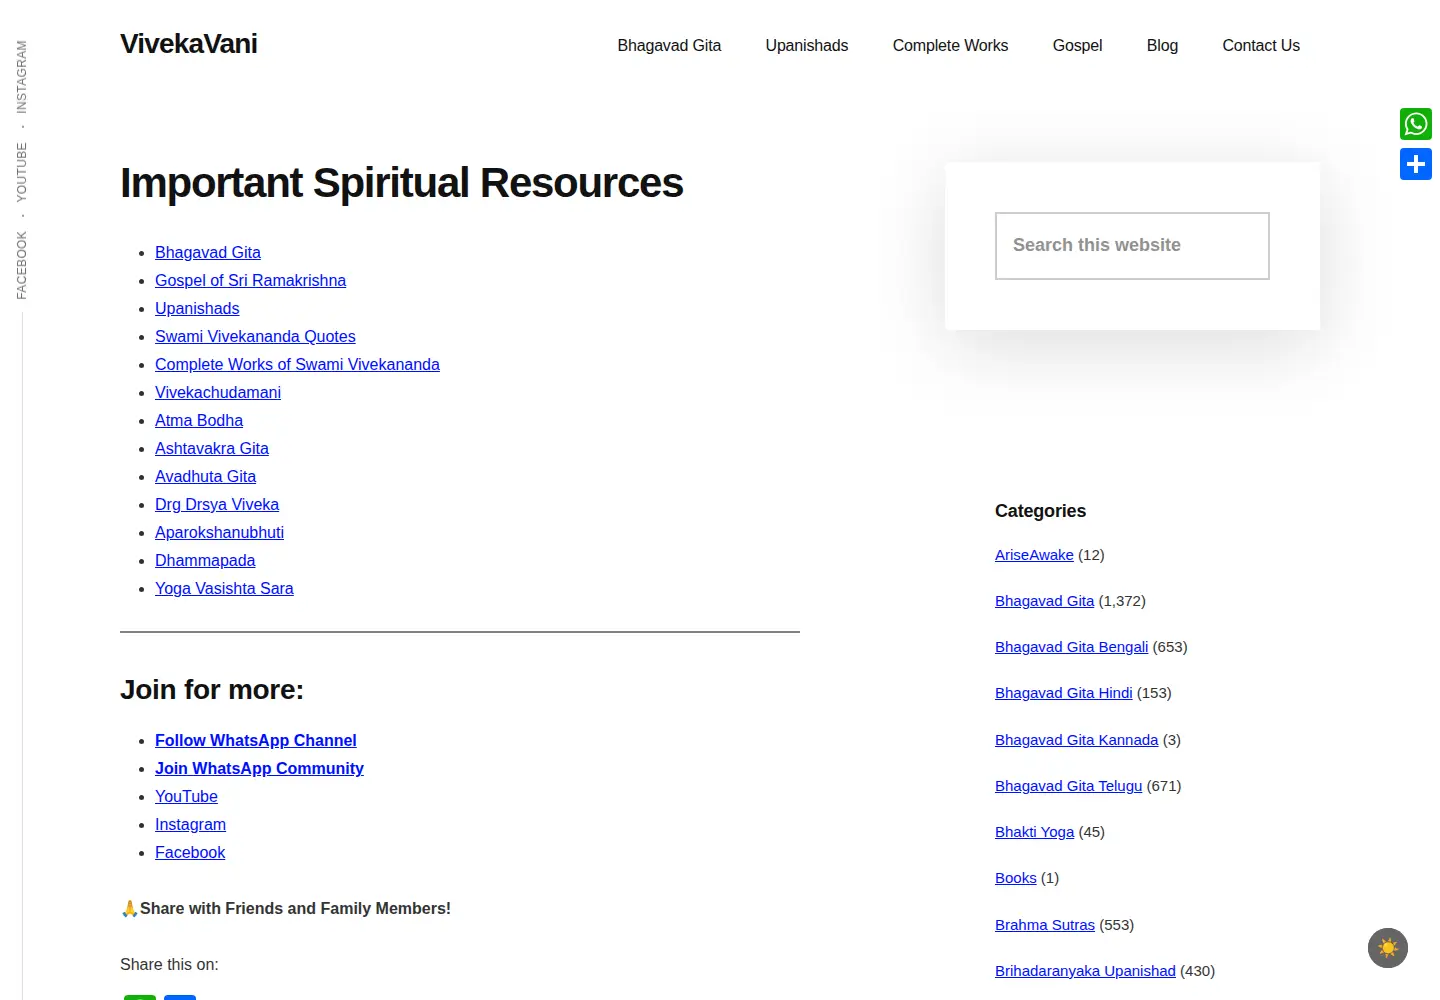
Task: Open YouTube link under Join for more
Action: [x=186, y=796]
